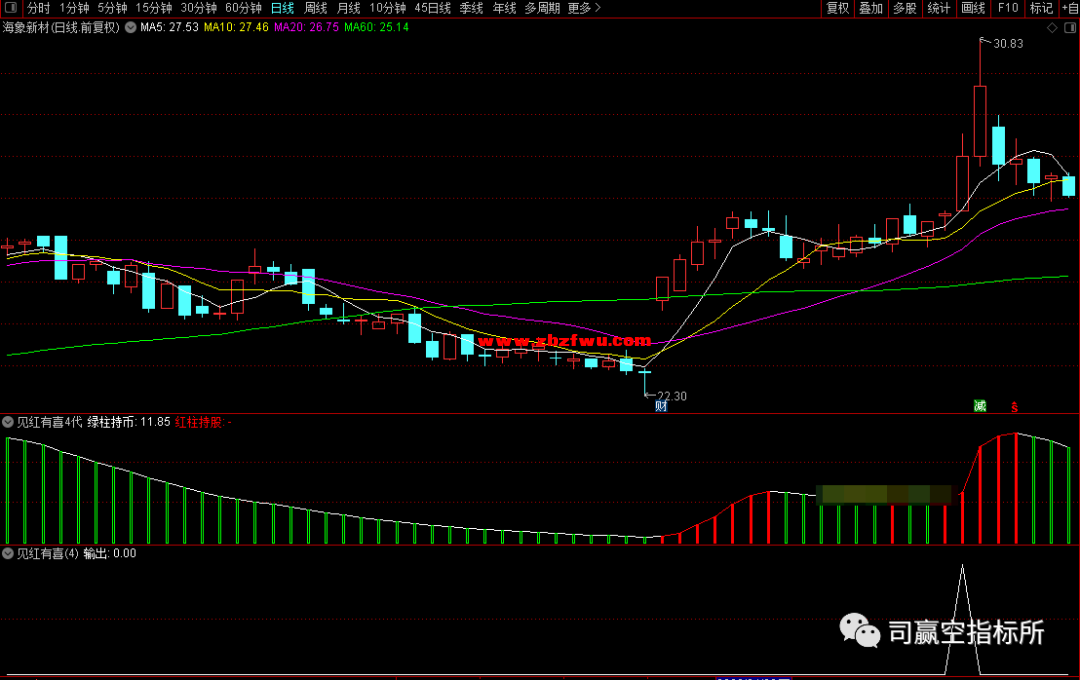Switch to 年线 yearly chart
The height and width of the screenshot is (680, 1080).
504,8
